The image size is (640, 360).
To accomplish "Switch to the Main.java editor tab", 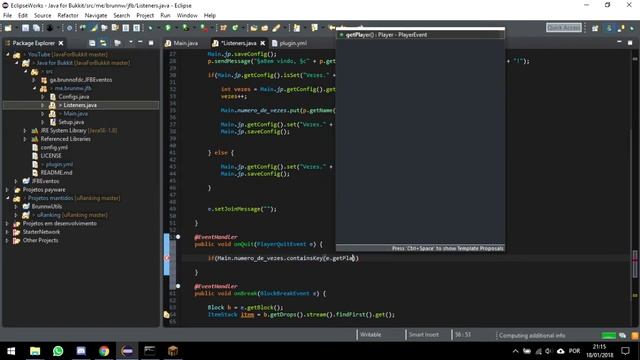I will [182, 43].
